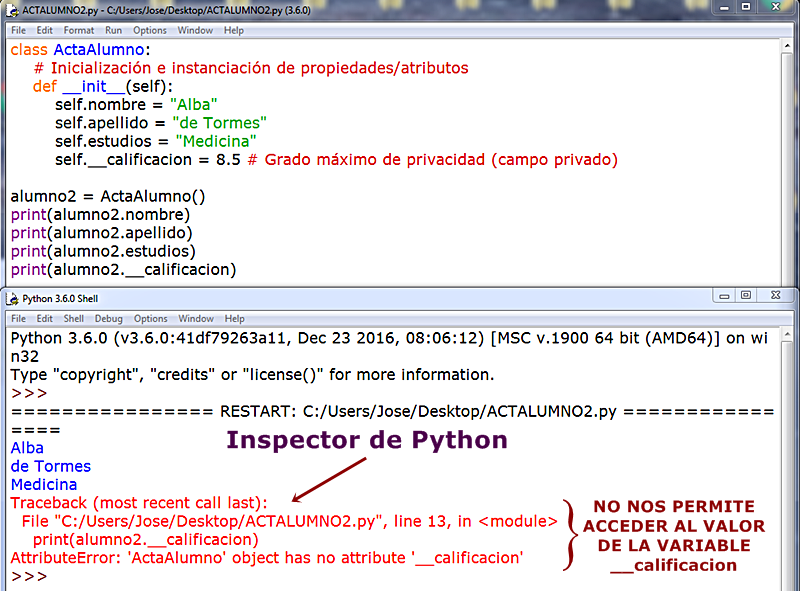Click the 'Grado máximo de privacidad' comment

coord(433,160)
